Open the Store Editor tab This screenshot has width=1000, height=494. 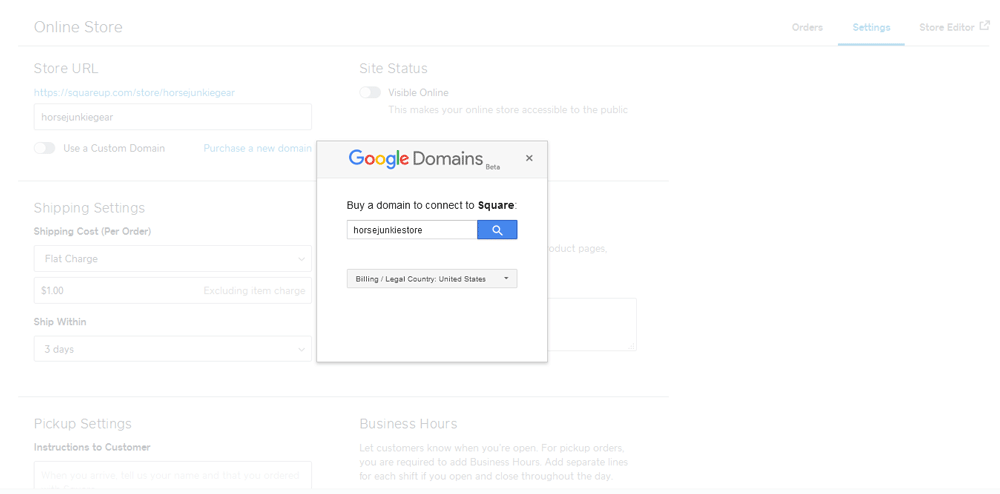(946, 27)
